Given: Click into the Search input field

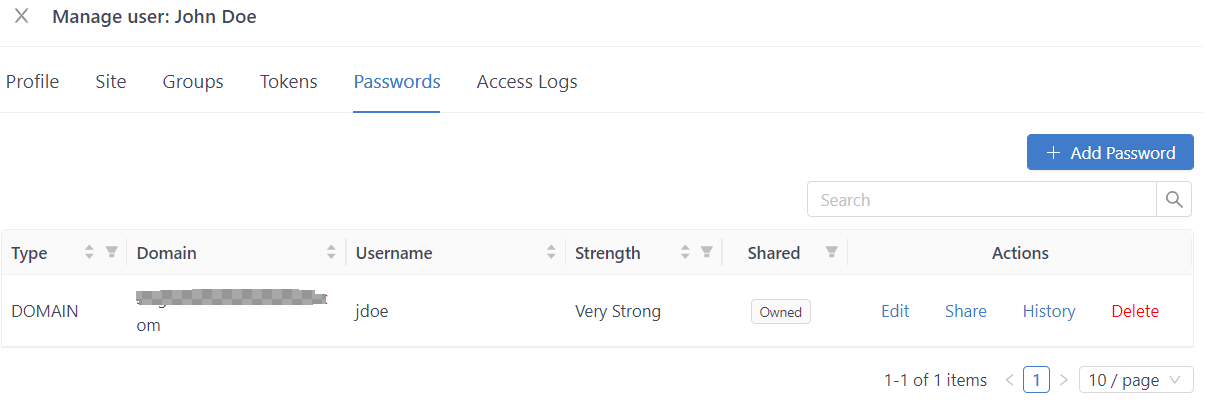Looking at the screenshot, I should click(x=981, y=199).
